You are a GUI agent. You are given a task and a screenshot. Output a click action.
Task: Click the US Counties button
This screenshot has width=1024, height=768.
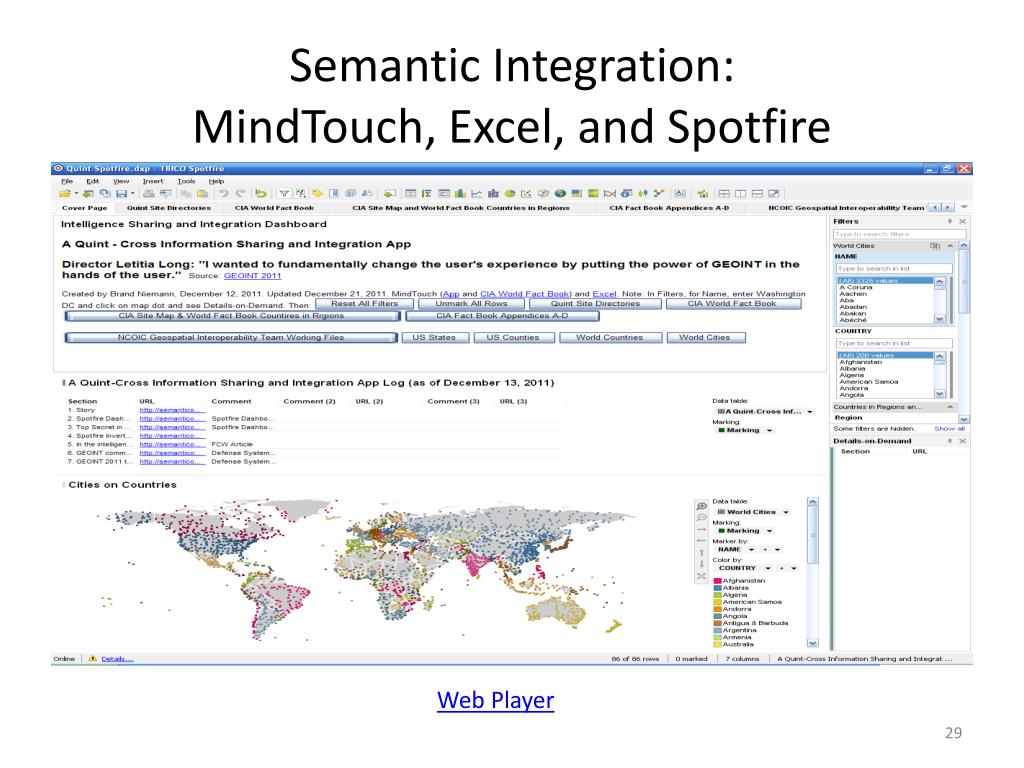pos(513,338)
